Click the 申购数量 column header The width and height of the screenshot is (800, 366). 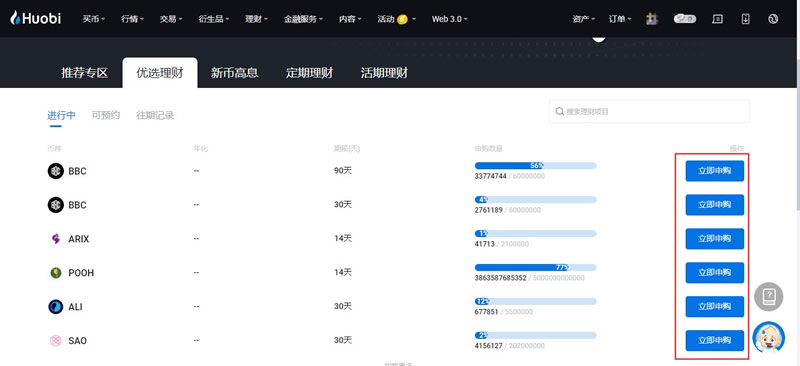coord(489,149)
